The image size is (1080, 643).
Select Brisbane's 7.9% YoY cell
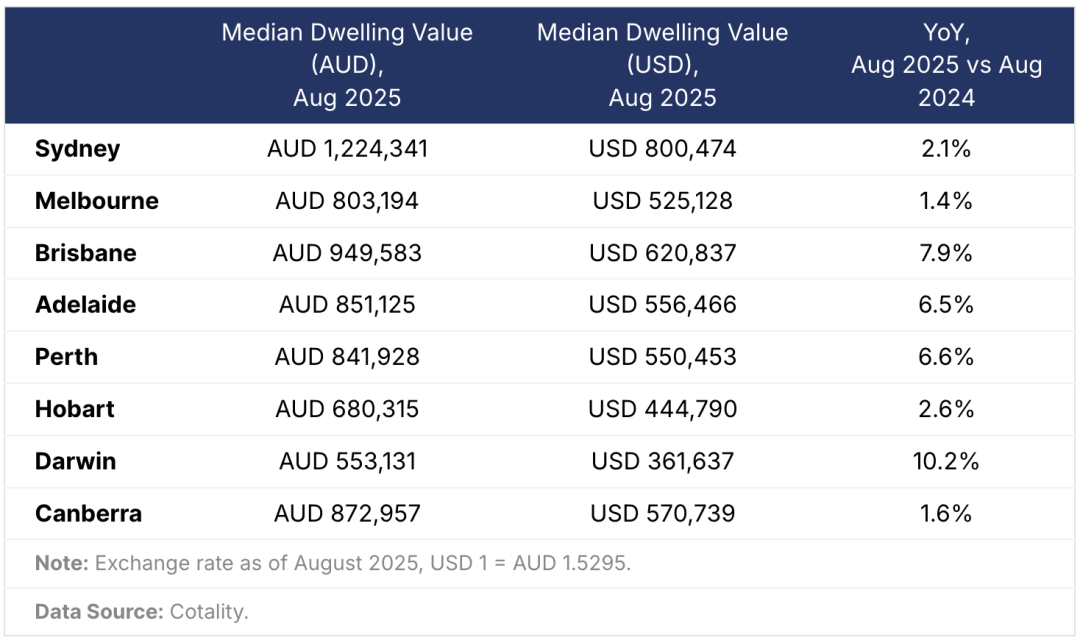tap(946, 253)
